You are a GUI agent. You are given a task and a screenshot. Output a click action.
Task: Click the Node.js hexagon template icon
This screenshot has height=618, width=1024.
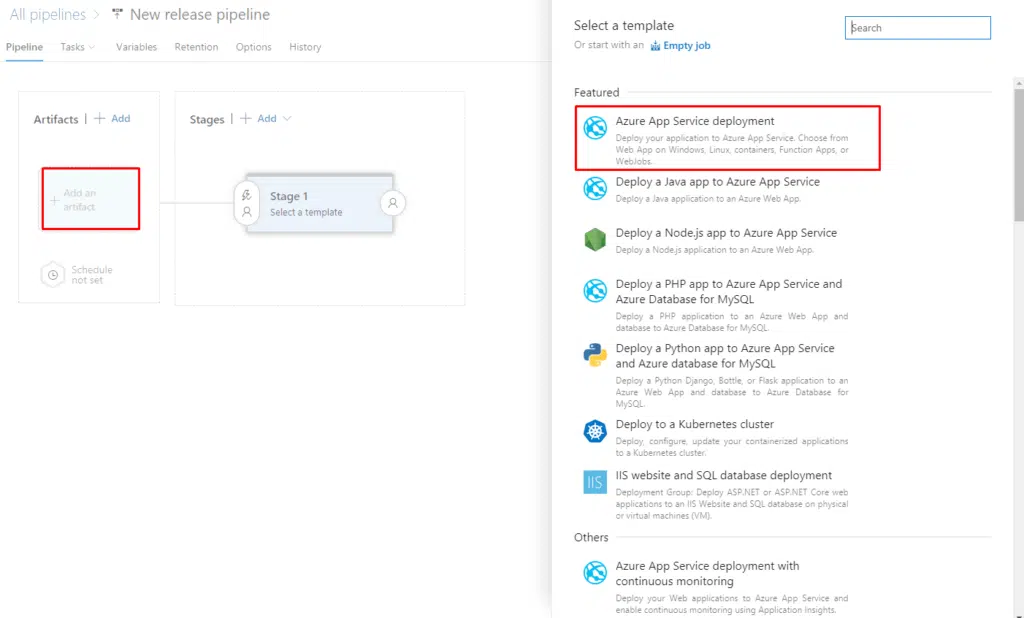click(x=595, y=240)
